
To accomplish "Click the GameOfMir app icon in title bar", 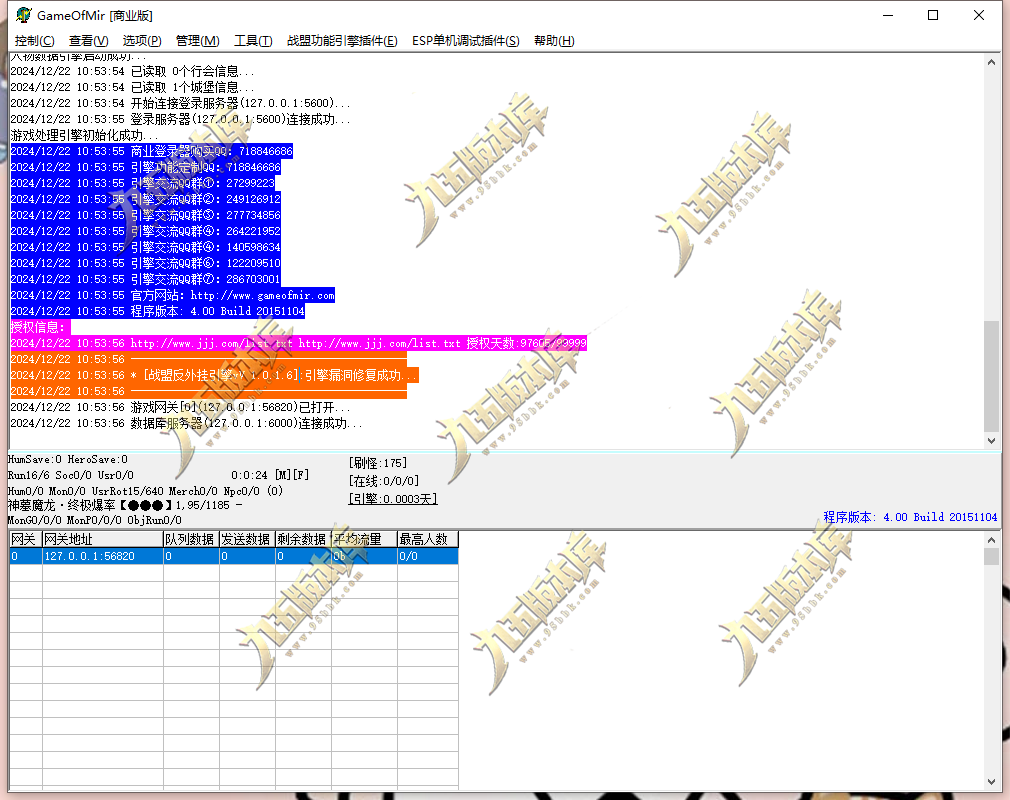I will [23, 15].
